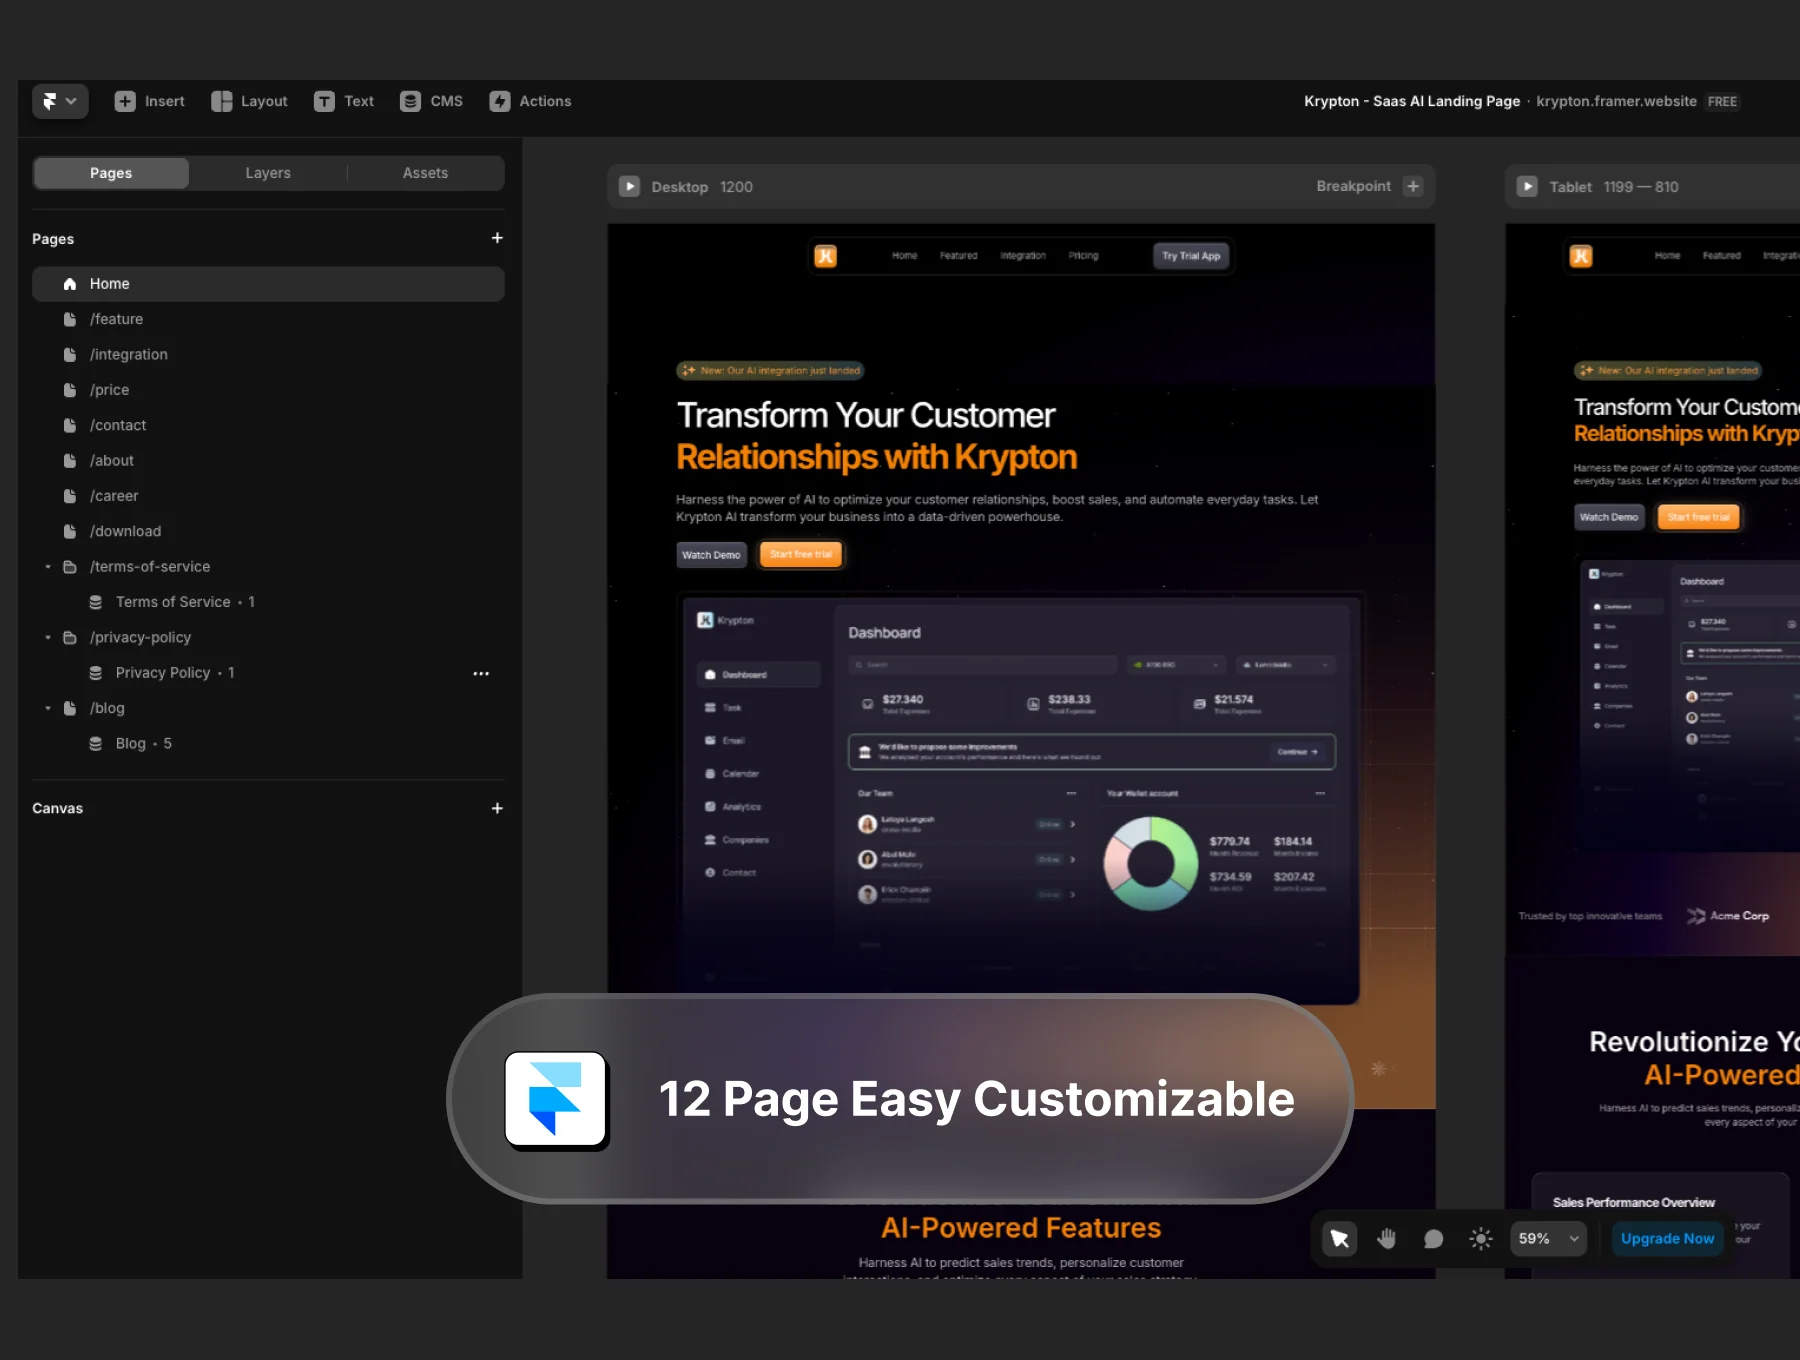Screen dimensions: 1800x1360
Task: Add a new canvas with plus icon
Action: [x=497, y=808]
